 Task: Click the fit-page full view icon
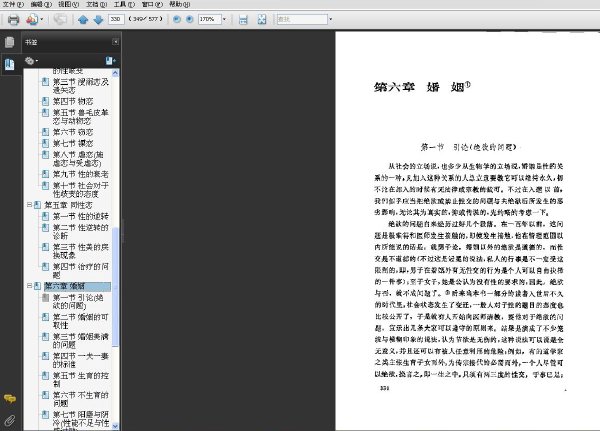(x=262, y=20)
